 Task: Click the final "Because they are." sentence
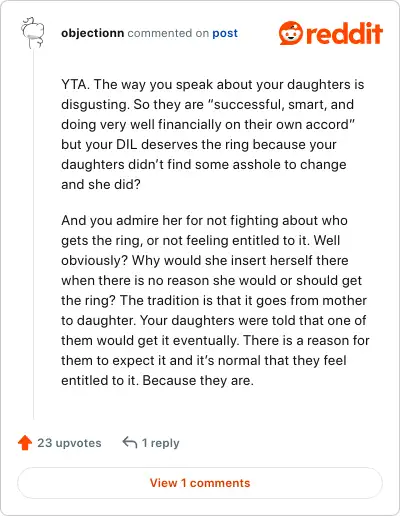click(198, 380)
